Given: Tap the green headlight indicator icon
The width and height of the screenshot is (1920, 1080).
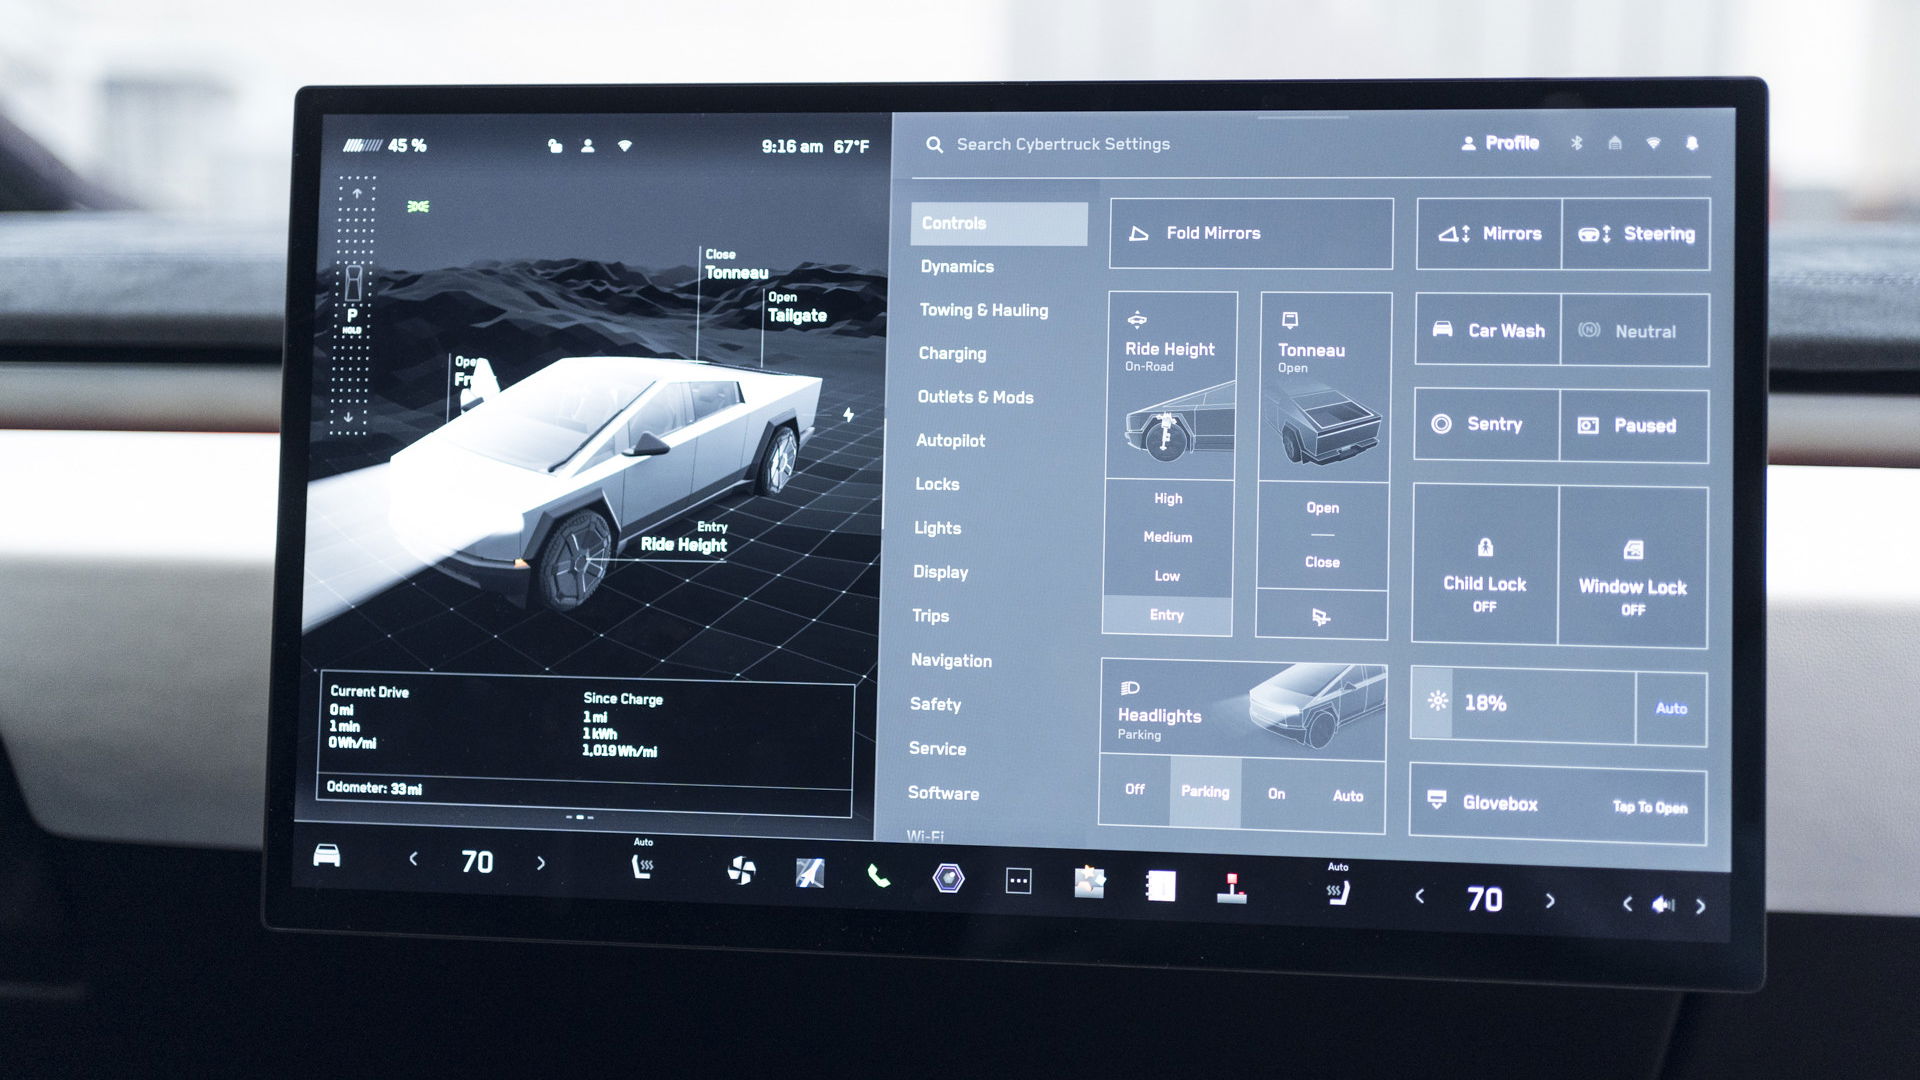Looking at the screenshot, I should coord(418,206).
